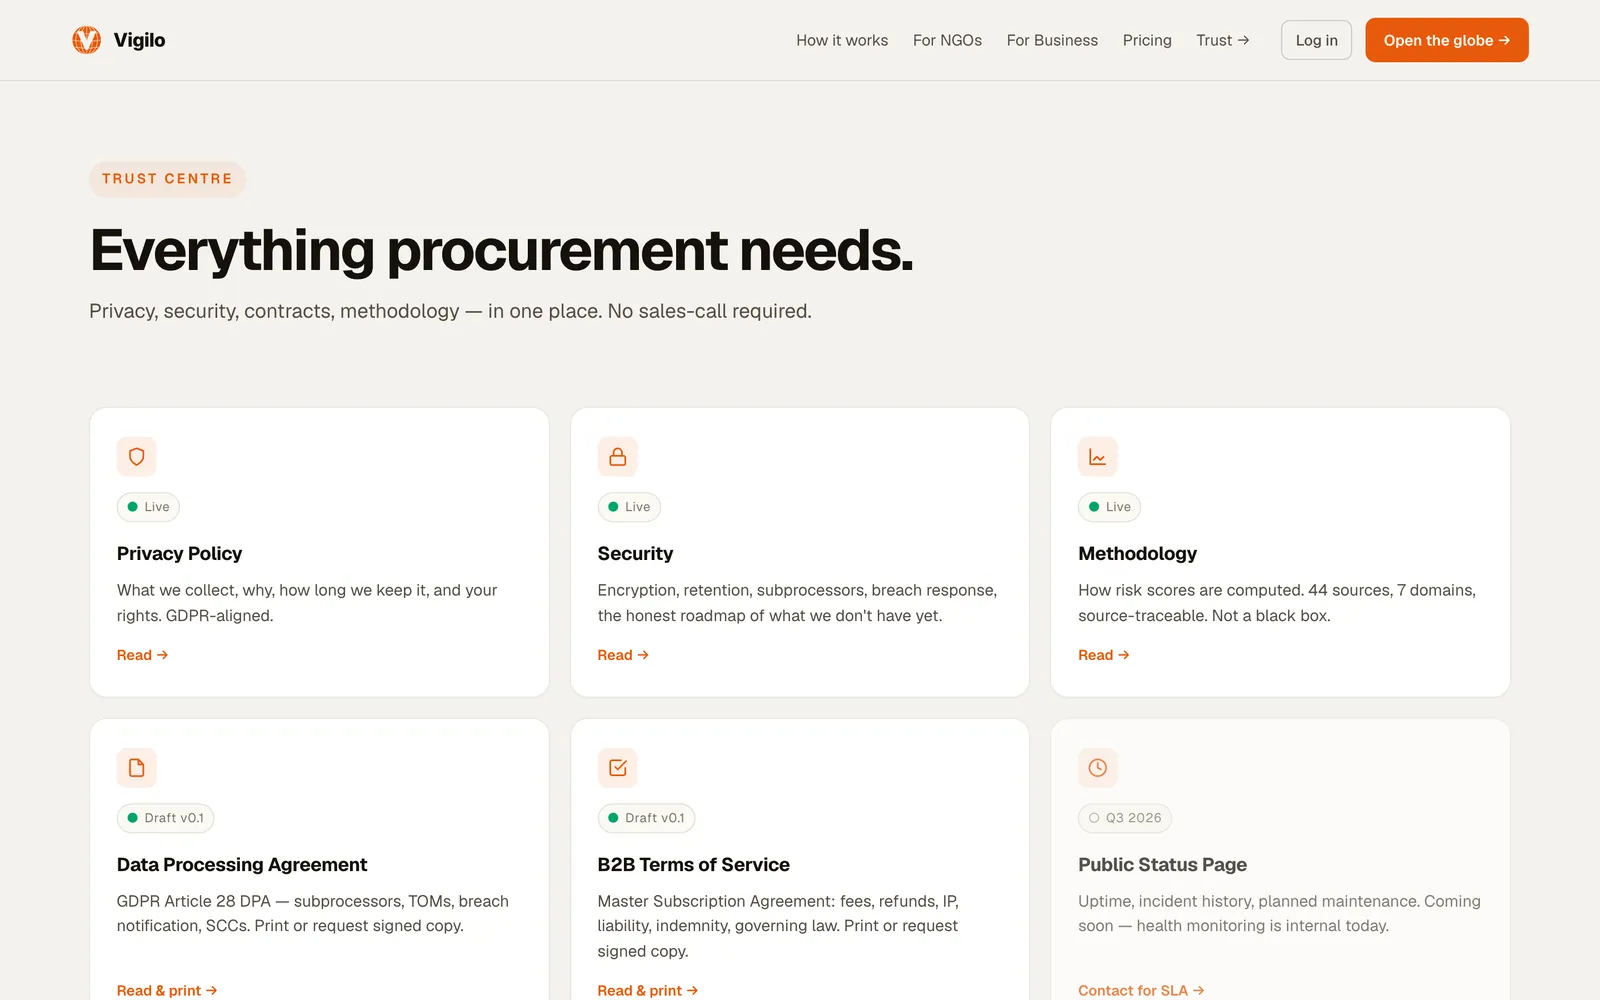Click the Vigilo globe logo icon
Screen dimensions: 1600x1000
coord(87,40)
